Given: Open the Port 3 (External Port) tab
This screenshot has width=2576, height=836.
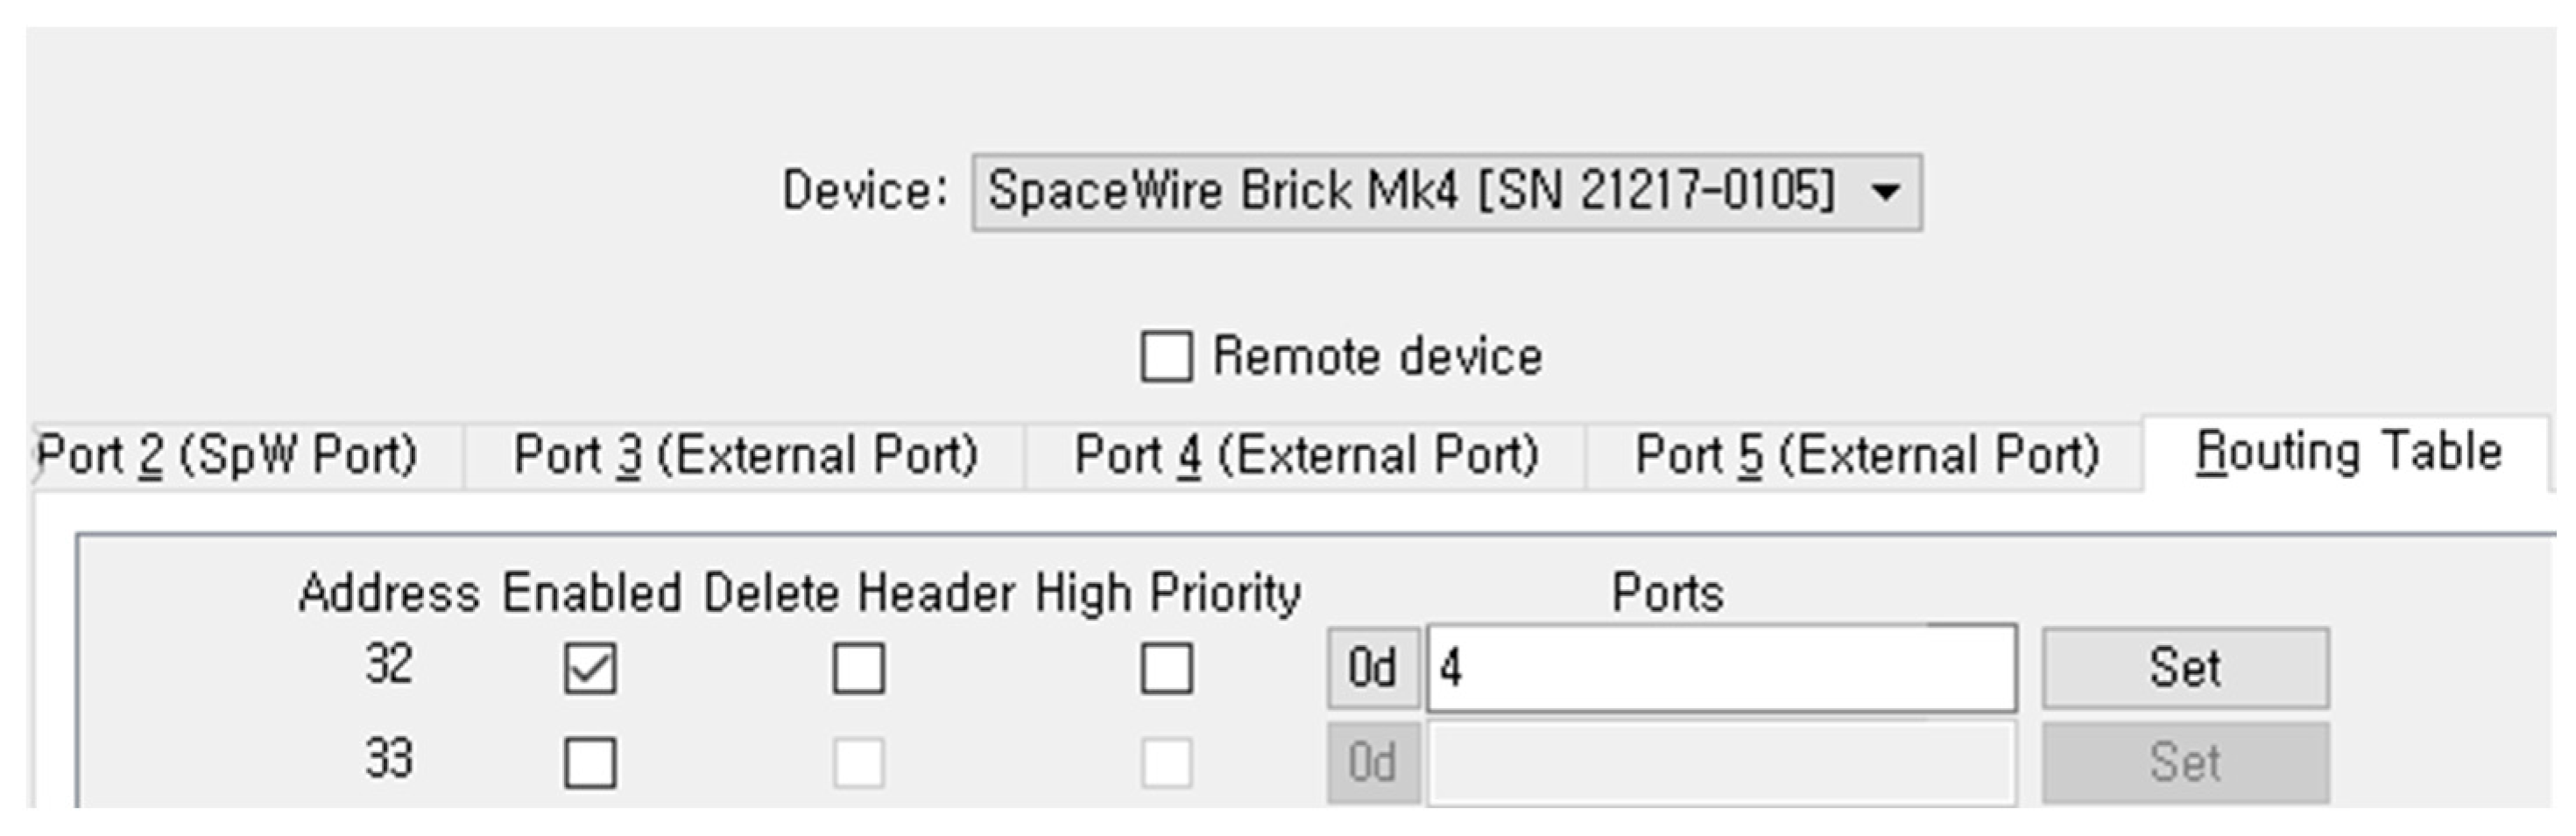Looking at the screenshot, I should 745,455.
